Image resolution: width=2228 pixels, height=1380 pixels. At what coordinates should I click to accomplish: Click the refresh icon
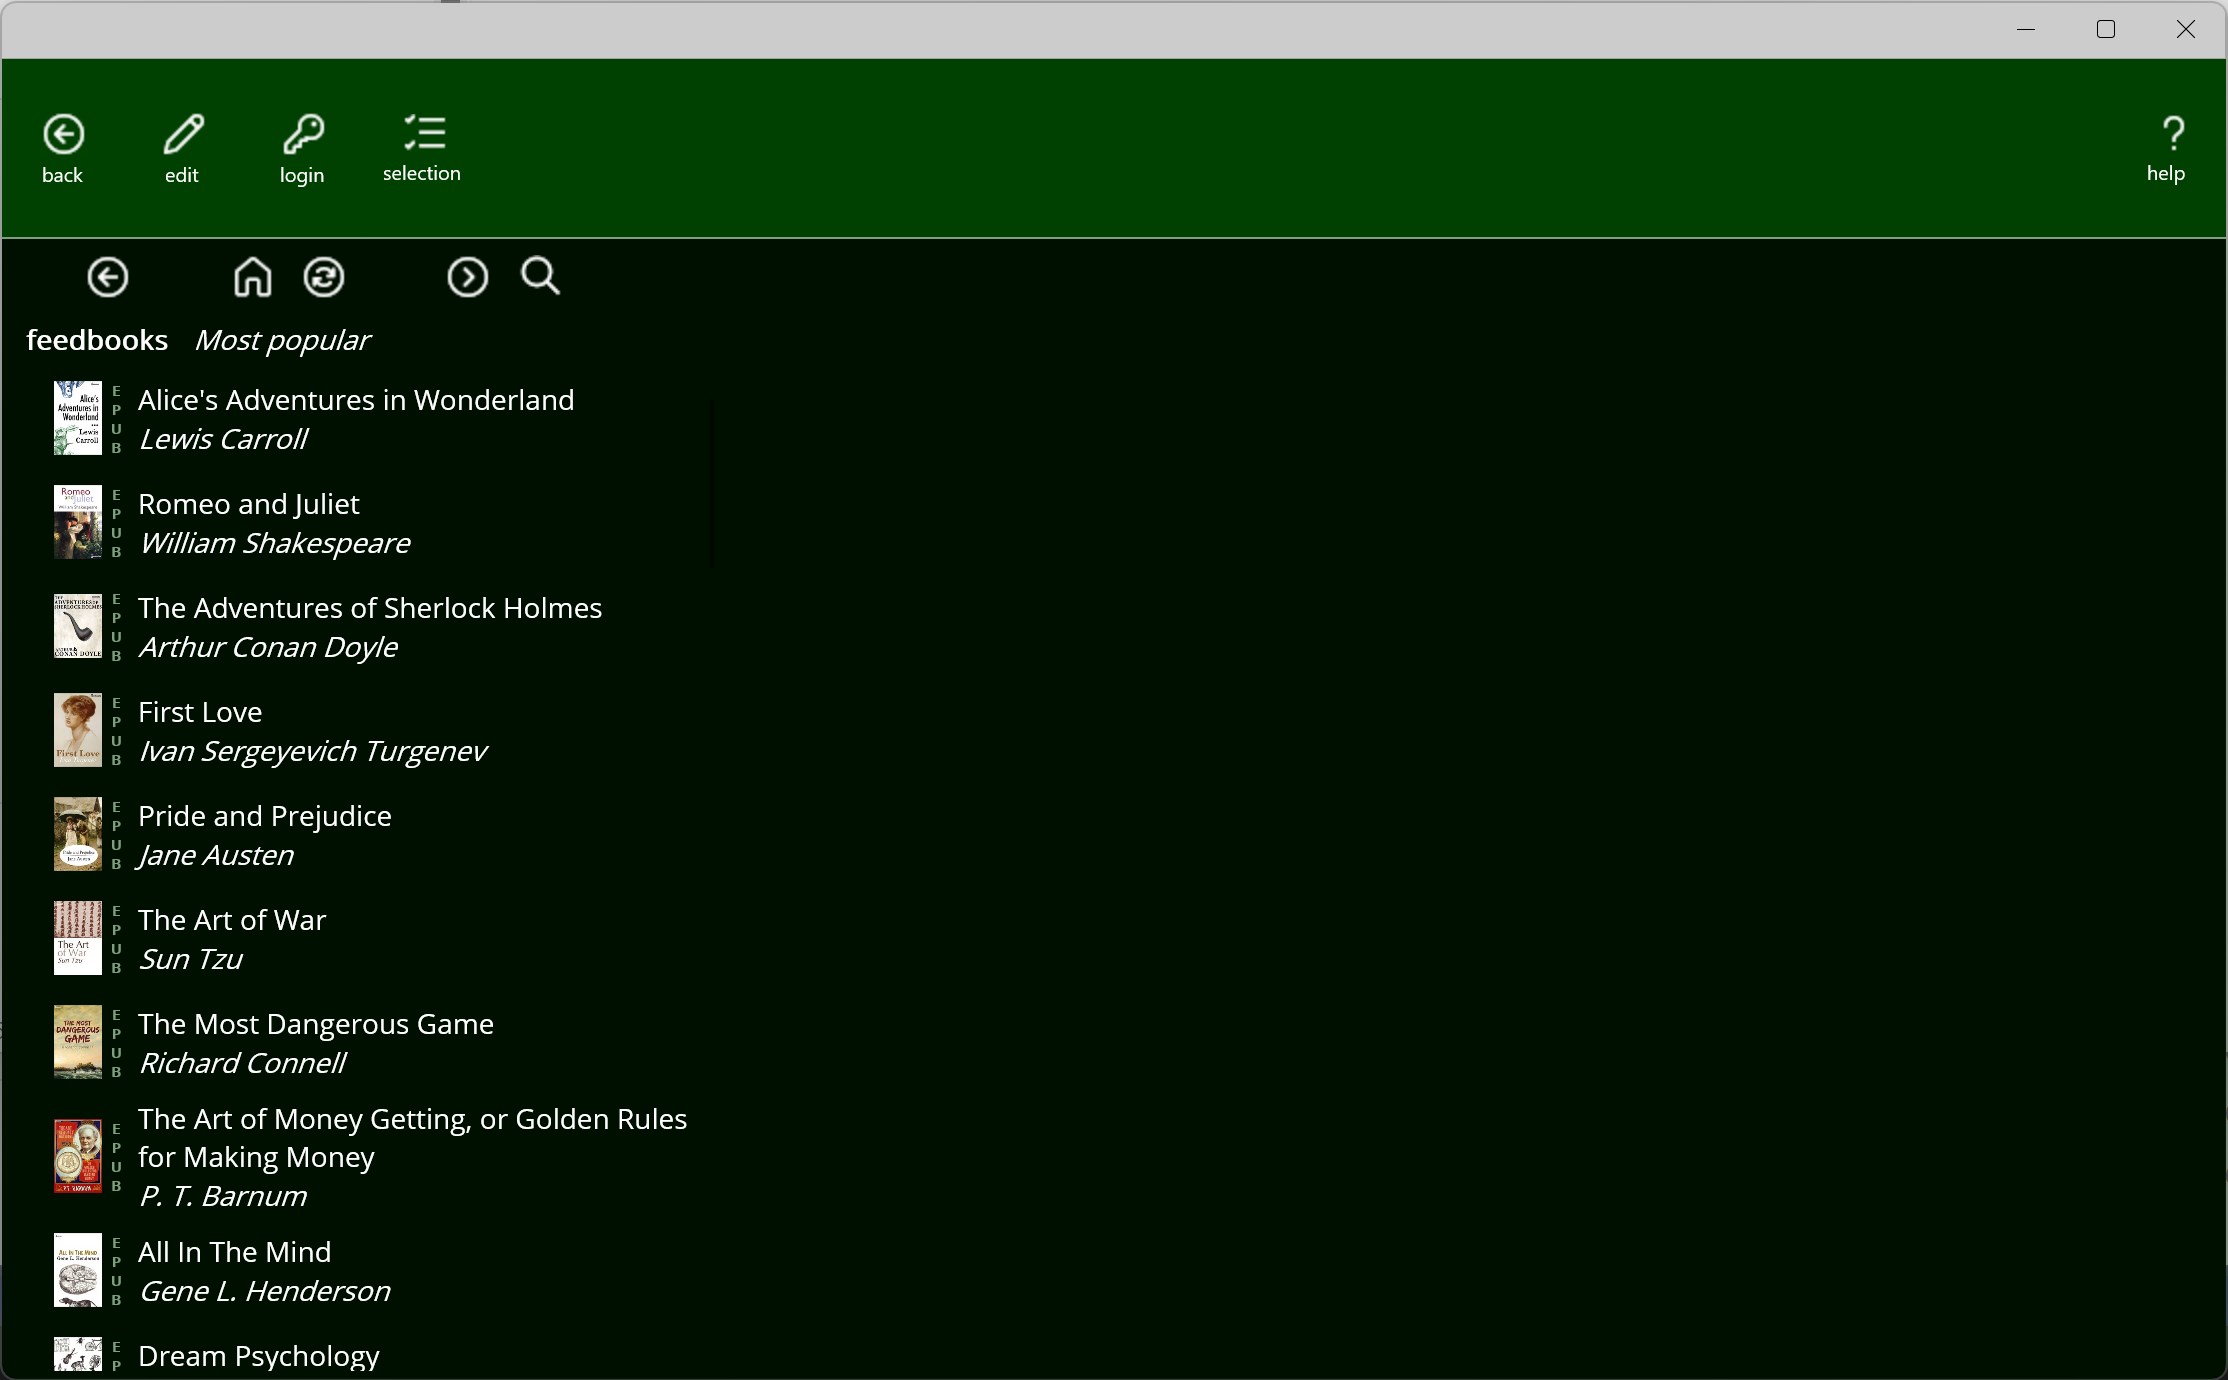(323, 277)
